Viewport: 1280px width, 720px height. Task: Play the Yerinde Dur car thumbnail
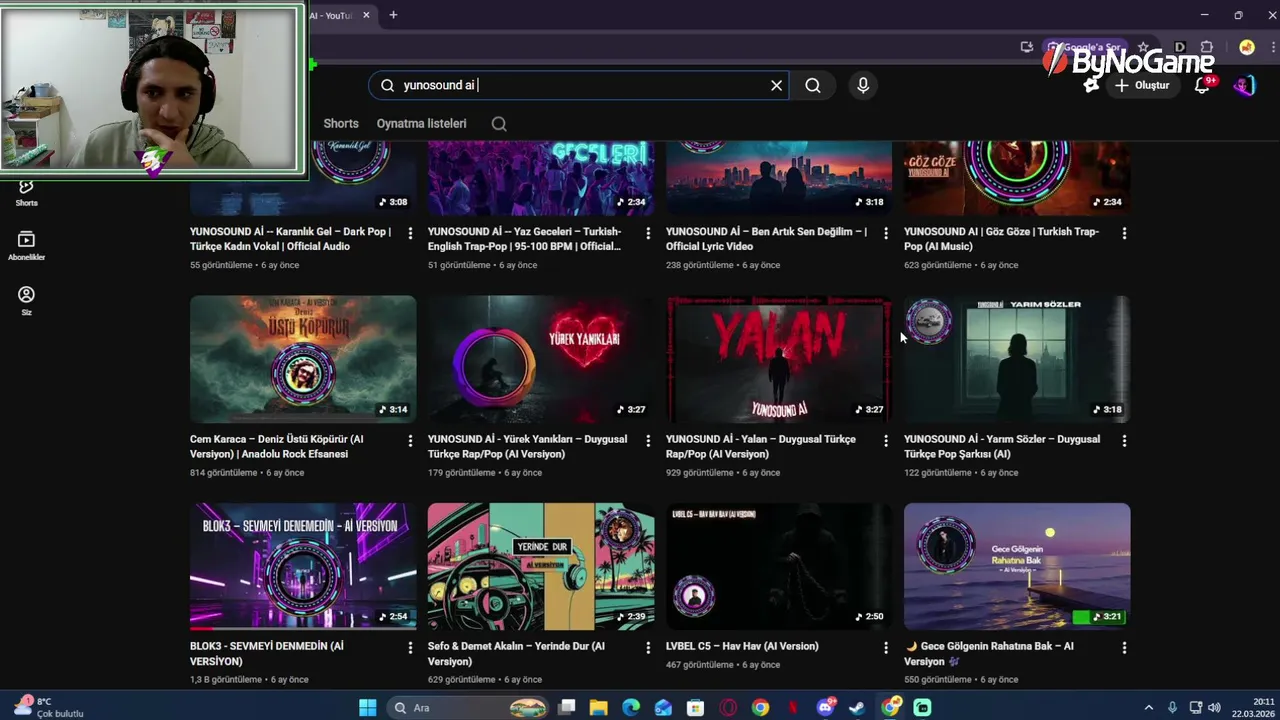(541, 566)
